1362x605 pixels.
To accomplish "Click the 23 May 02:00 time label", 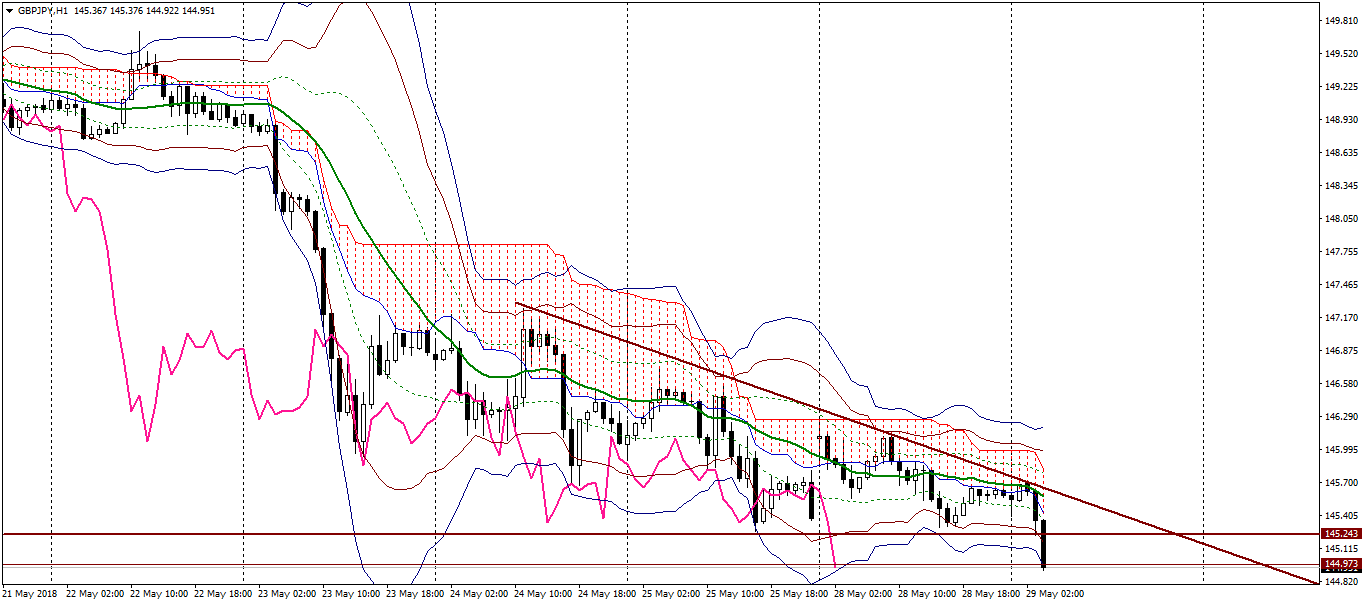I will click(285, 594).
